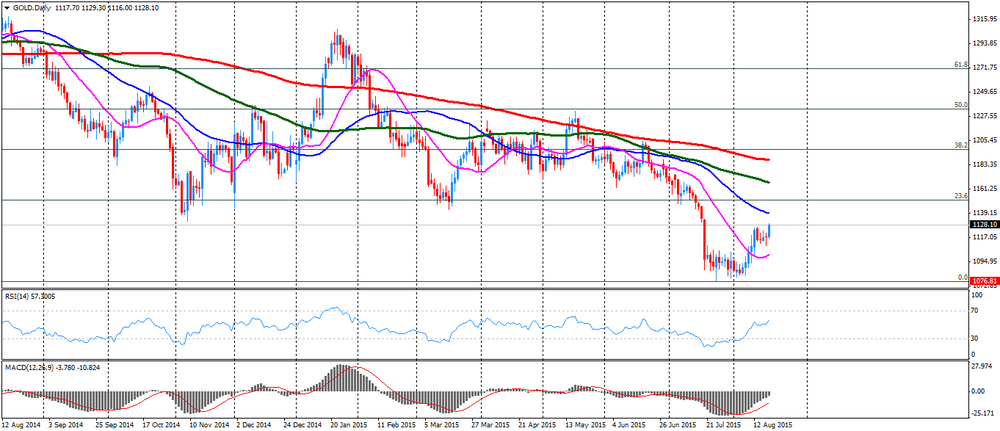1000x431 pixels.
Task: Click the 2 Dec 2014 date label
Action: click(x=253, y=423)
